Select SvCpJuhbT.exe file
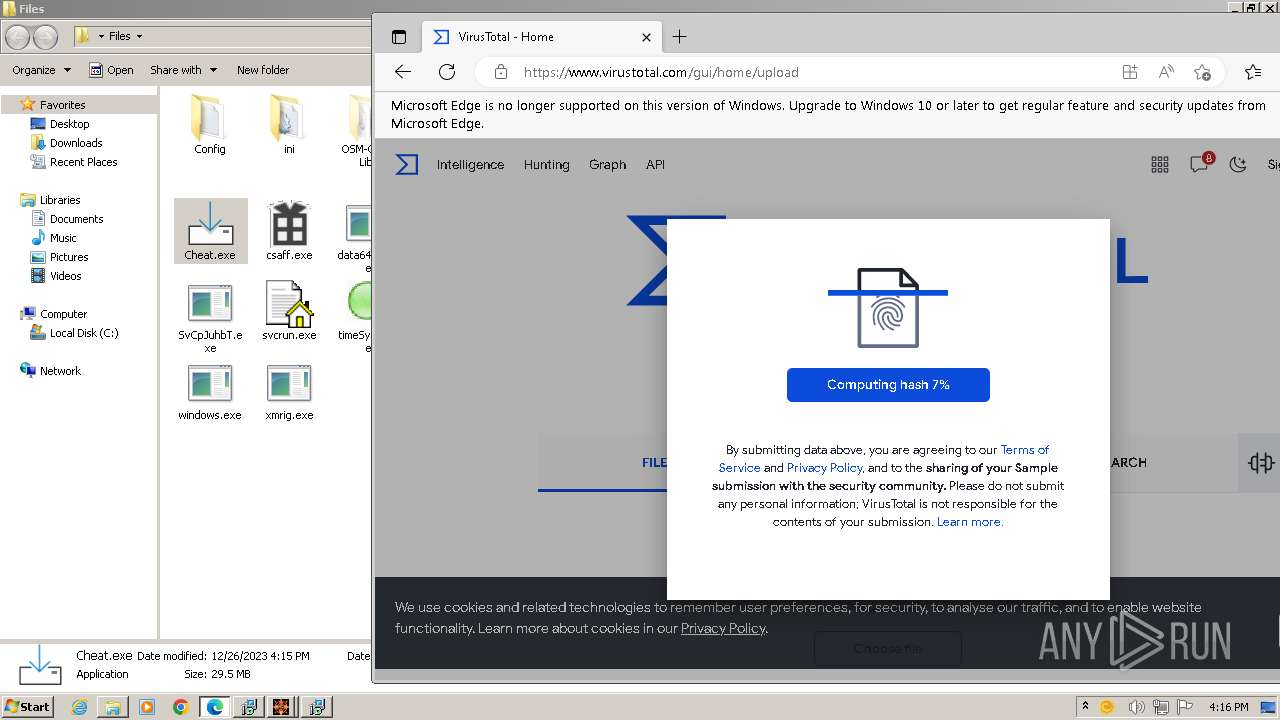 pyautogui.click(x=210, y=318)
